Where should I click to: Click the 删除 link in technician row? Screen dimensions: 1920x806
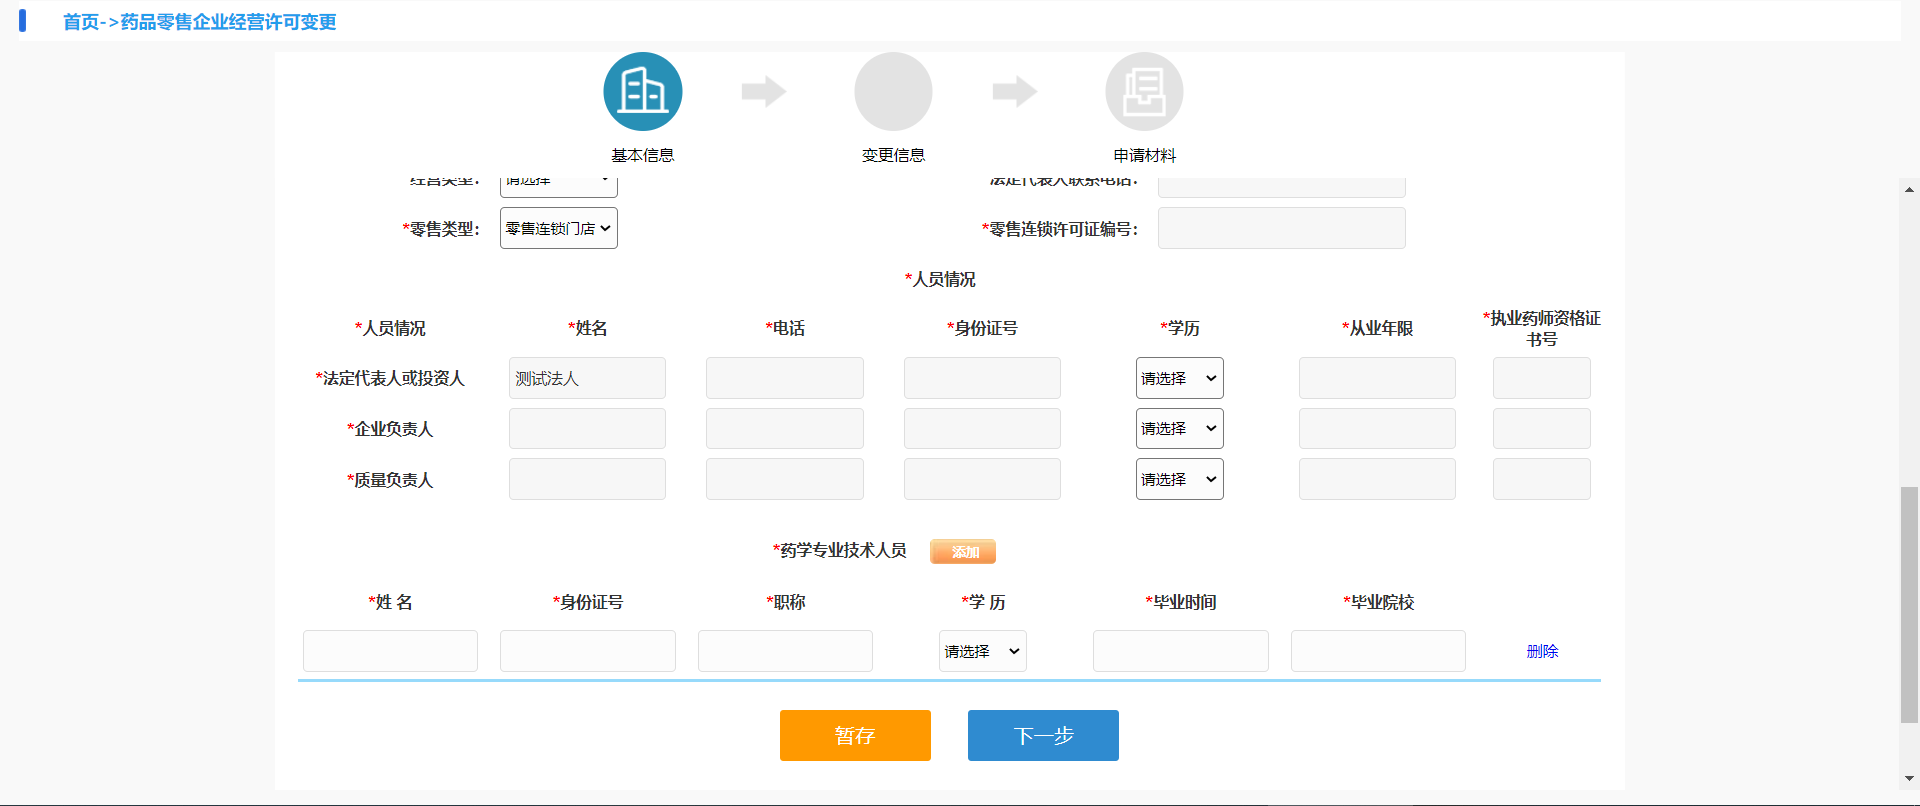[1542, 651]
